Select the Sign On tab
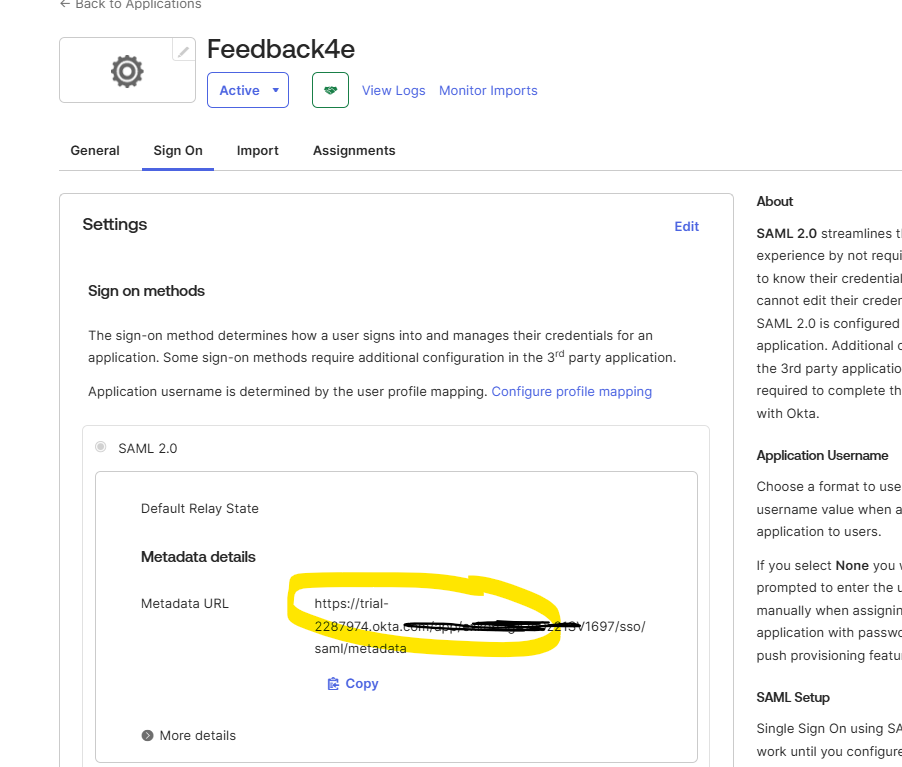This screenshot has height=767, width=902. tap(178, 150)
